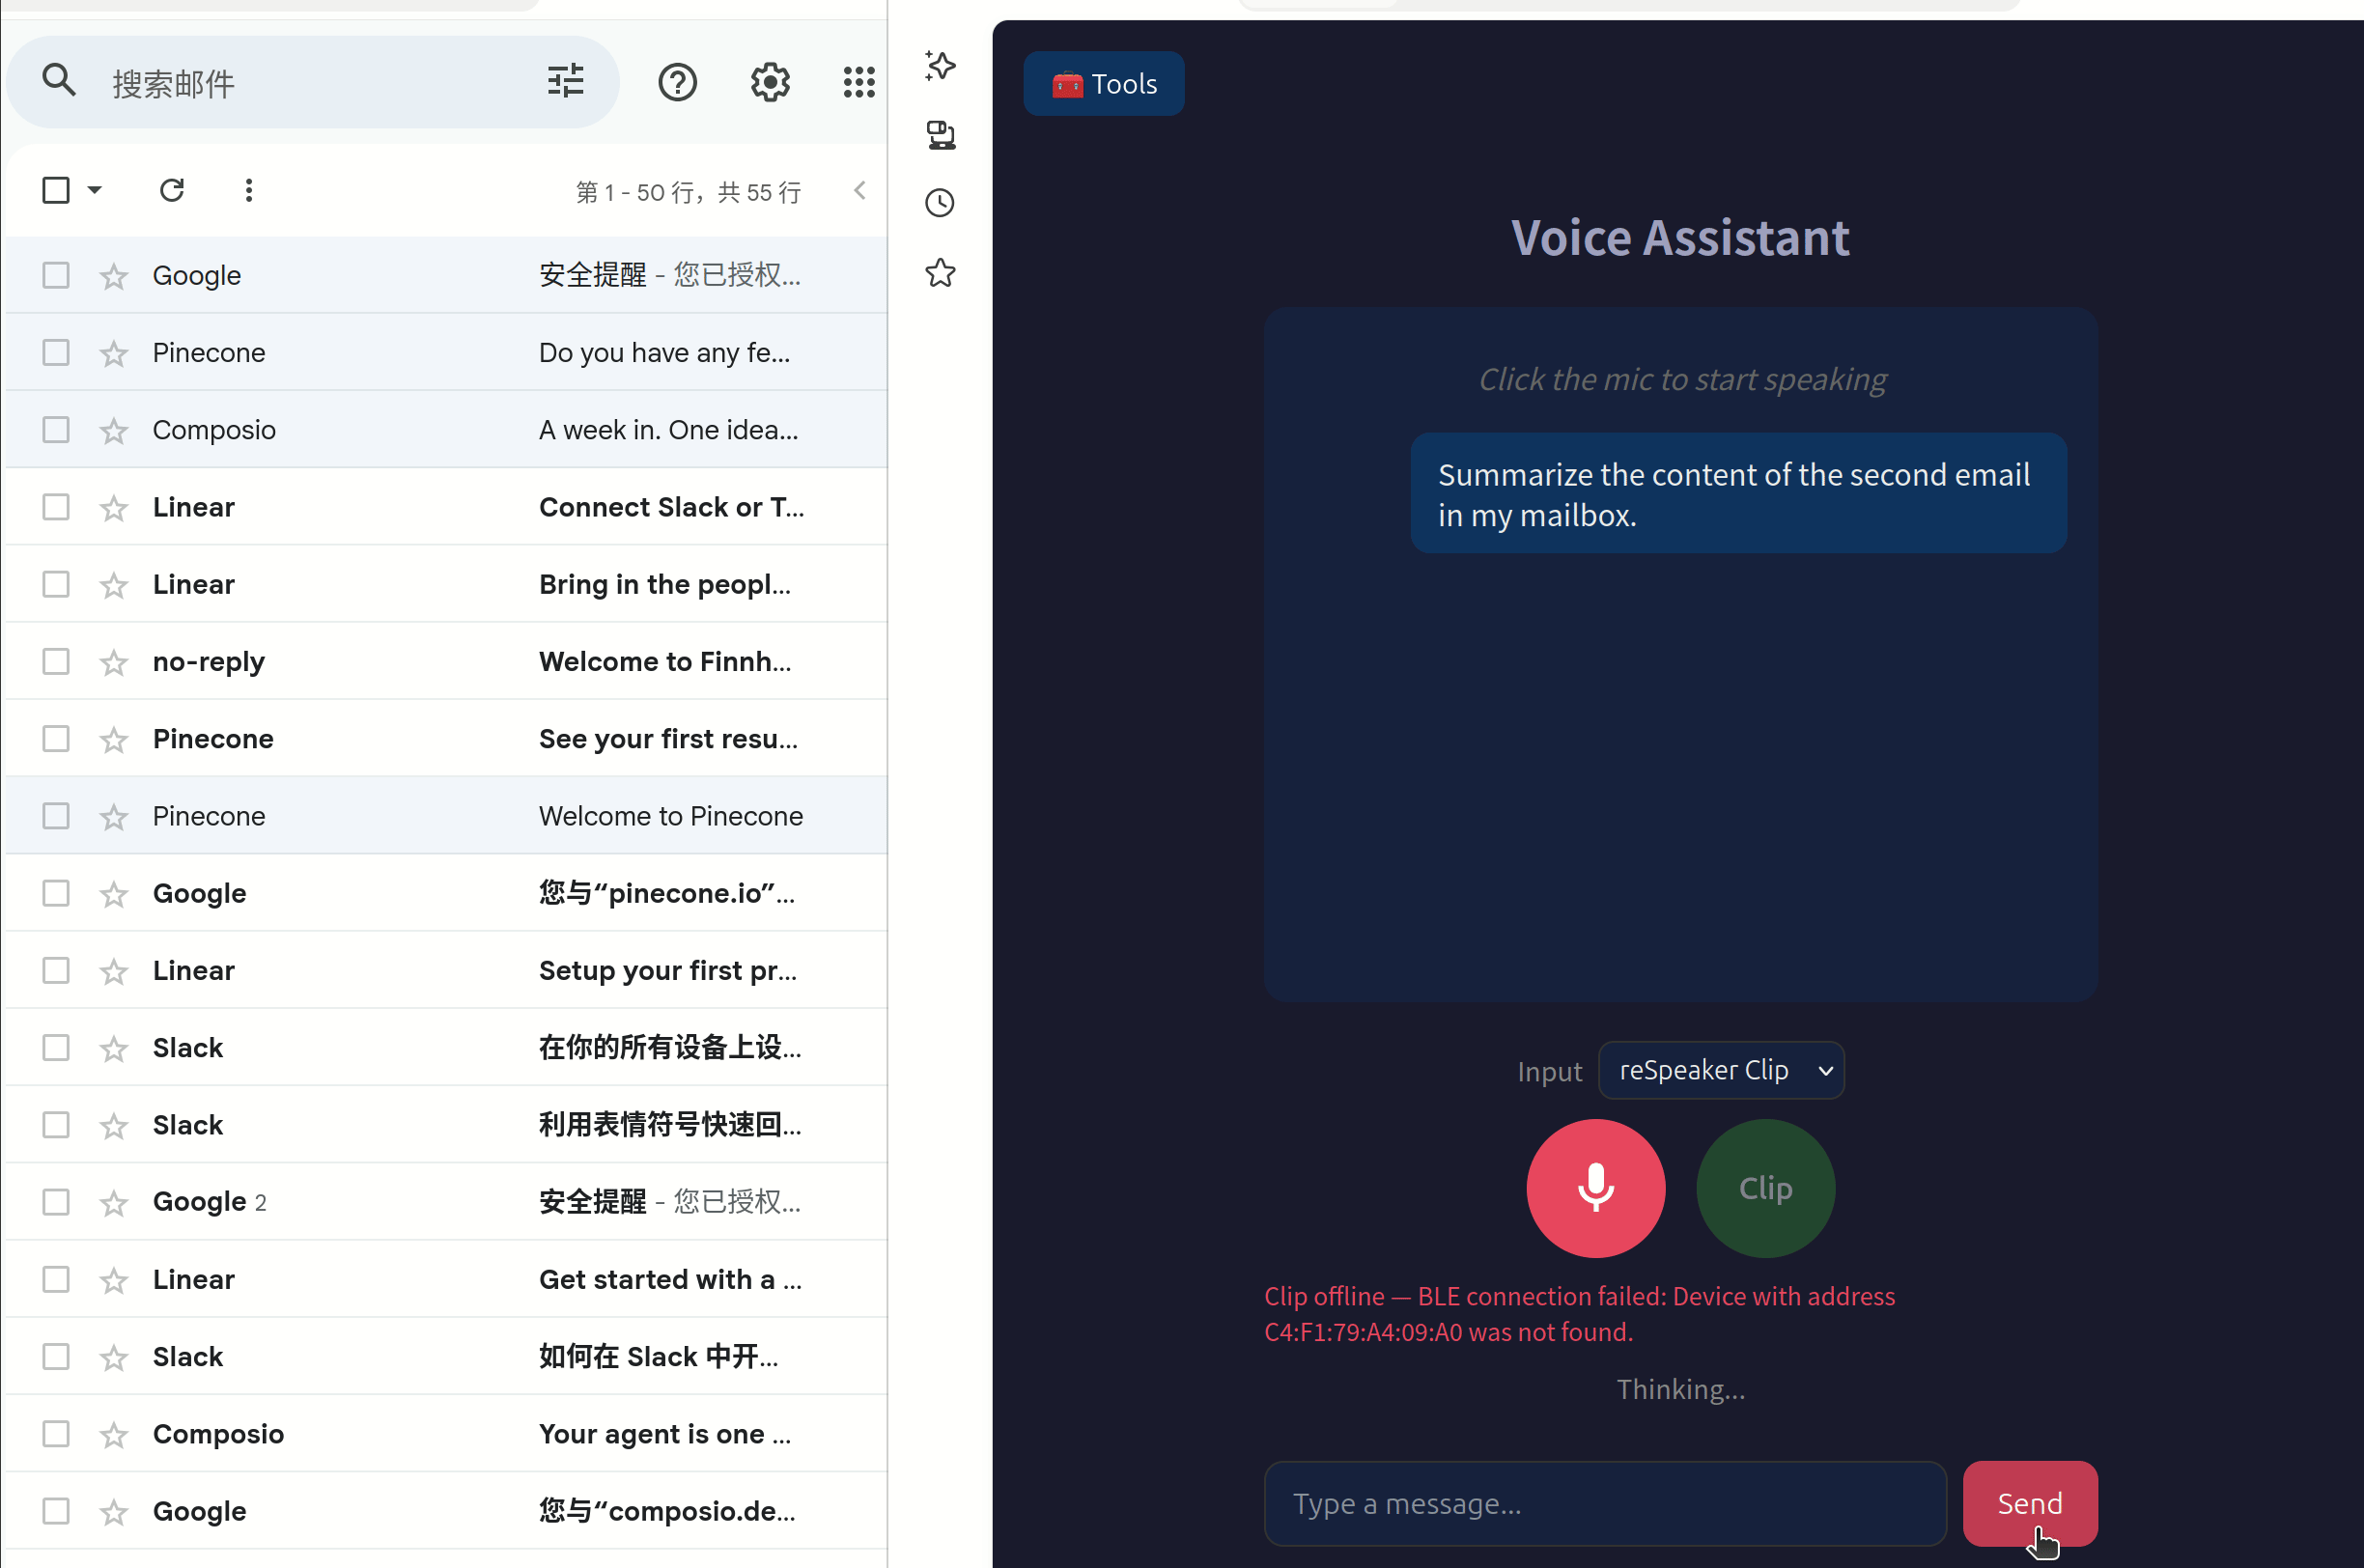
Task: Star the Linear 'Setup your first pr...' email
Action: [114, 971]
